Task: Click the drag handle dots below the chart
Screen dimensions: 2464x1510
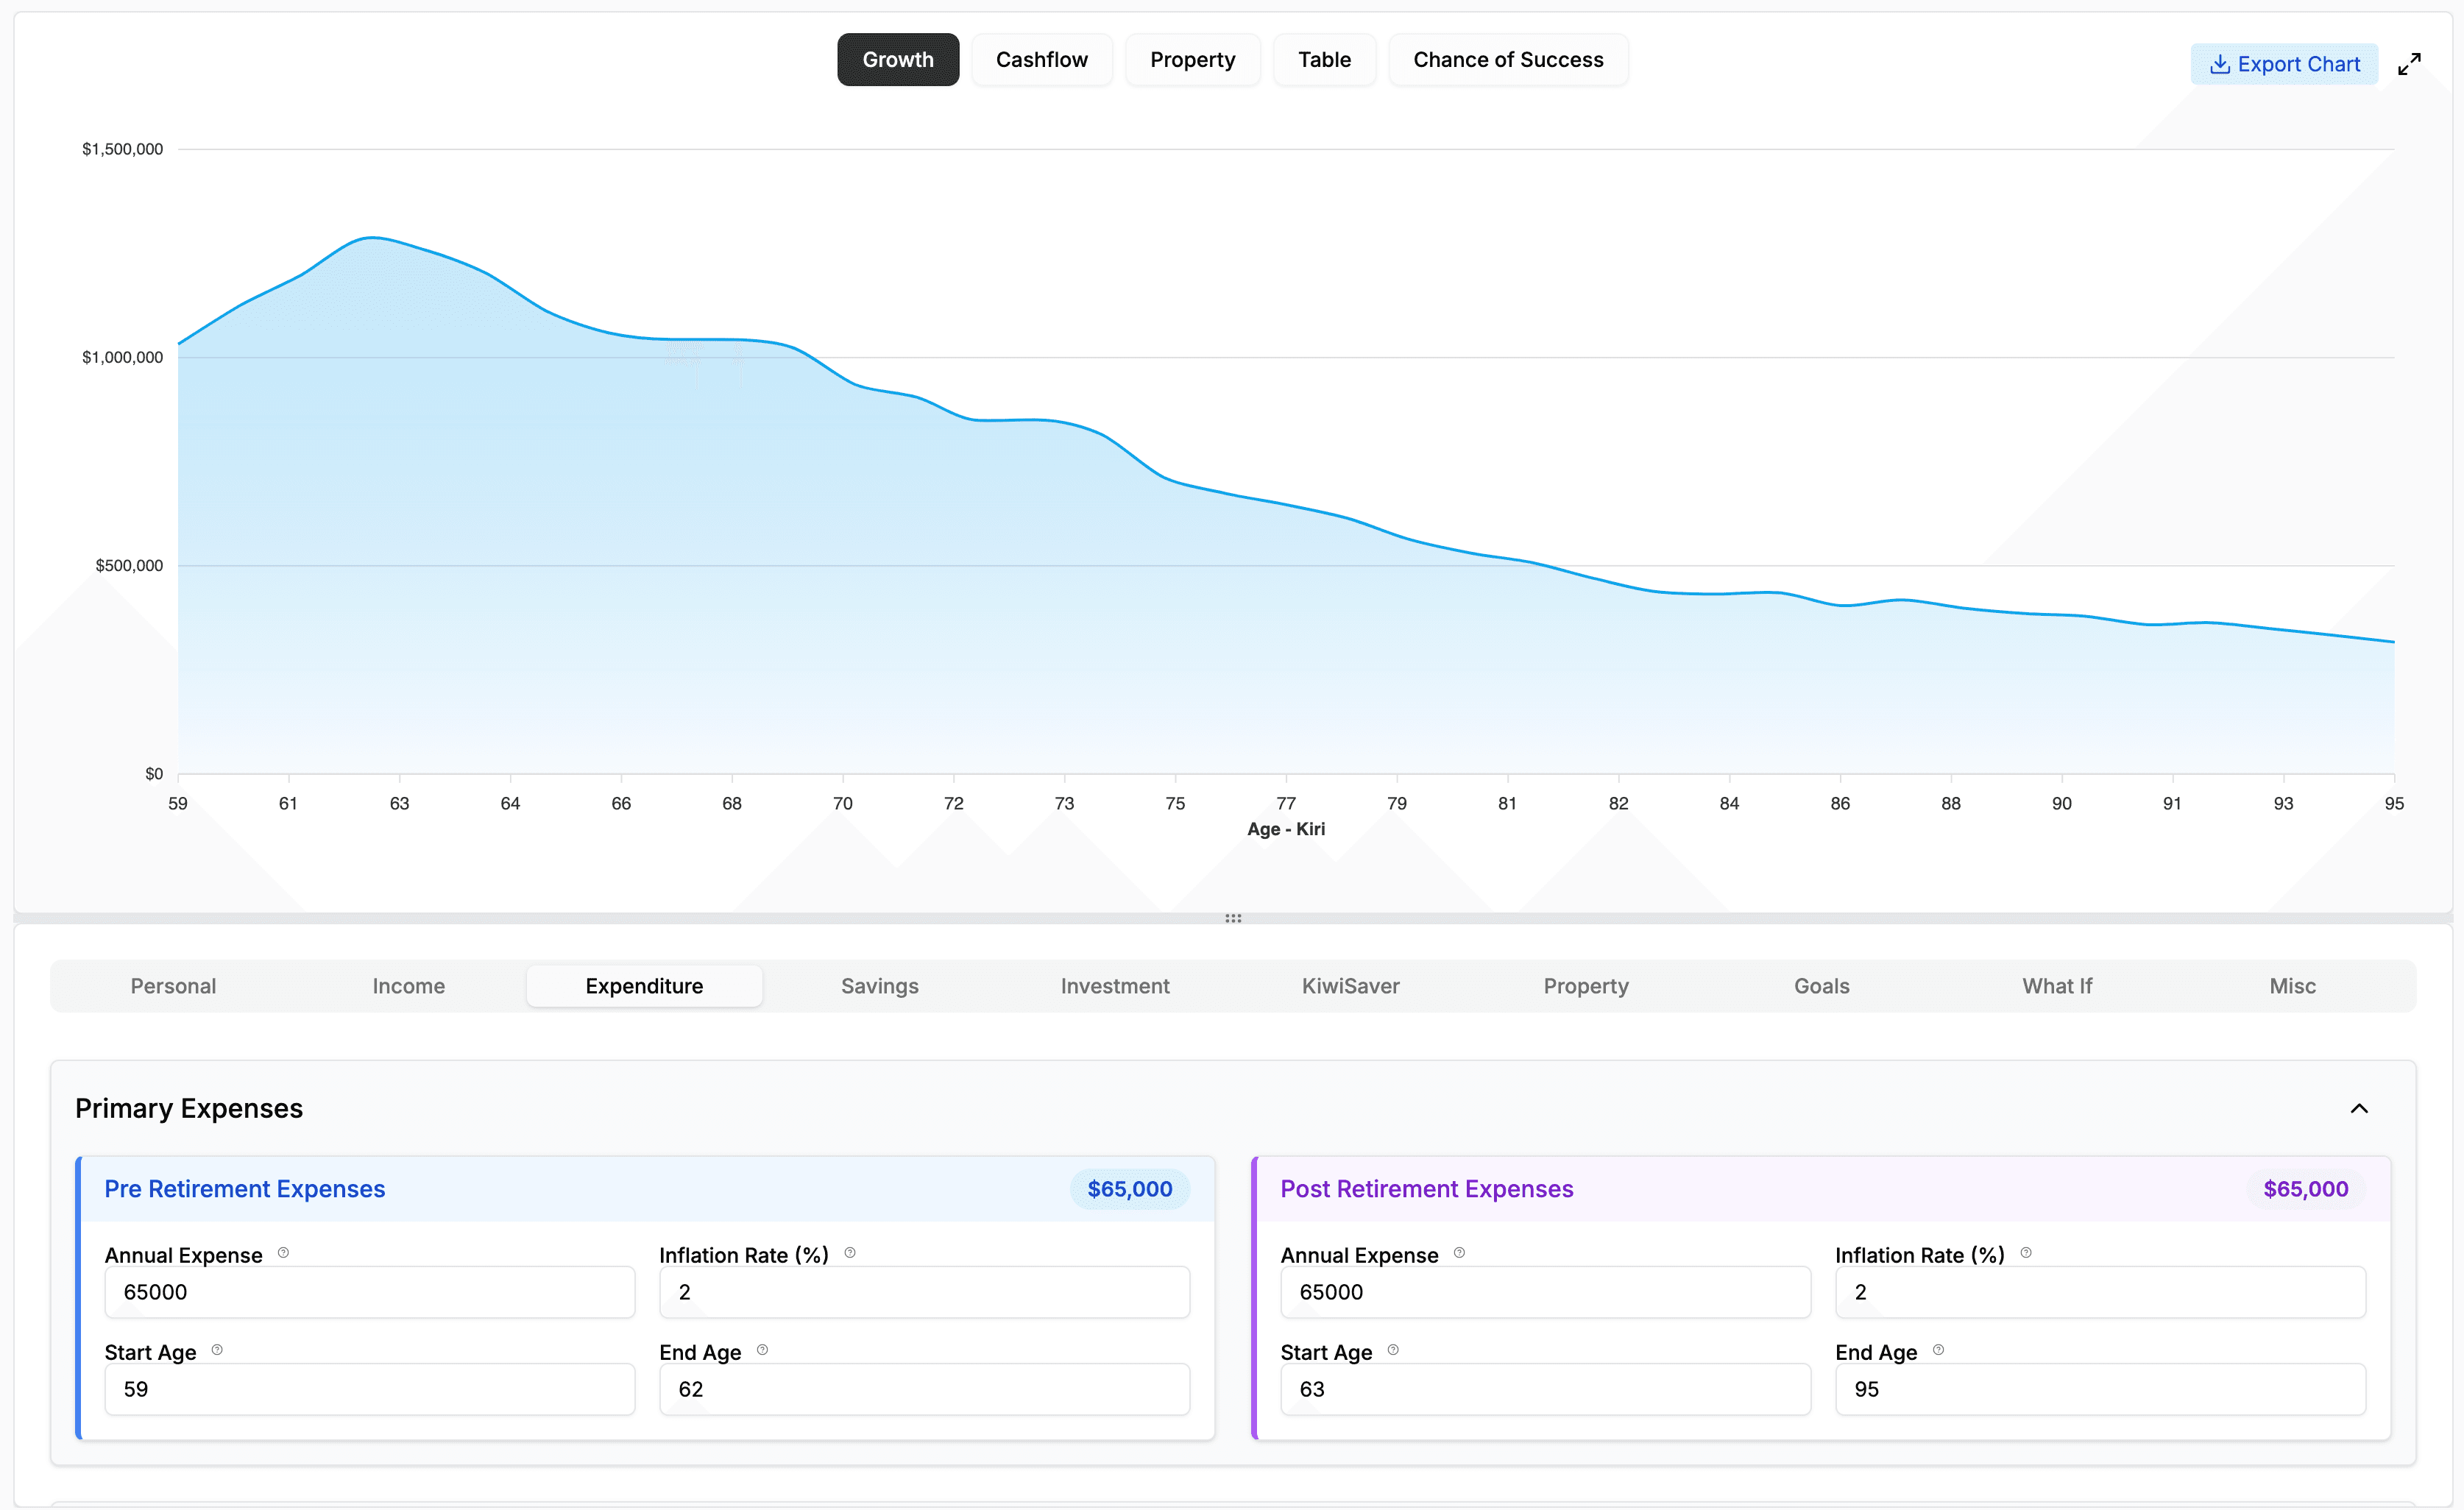Action: click(x=1233, y=918)
